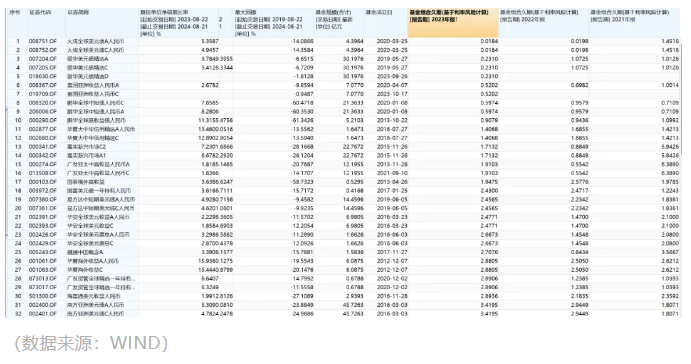691x364 pixels.
Task: Click 2023 duration cell 2.7076
Action: tap(489, 252)
